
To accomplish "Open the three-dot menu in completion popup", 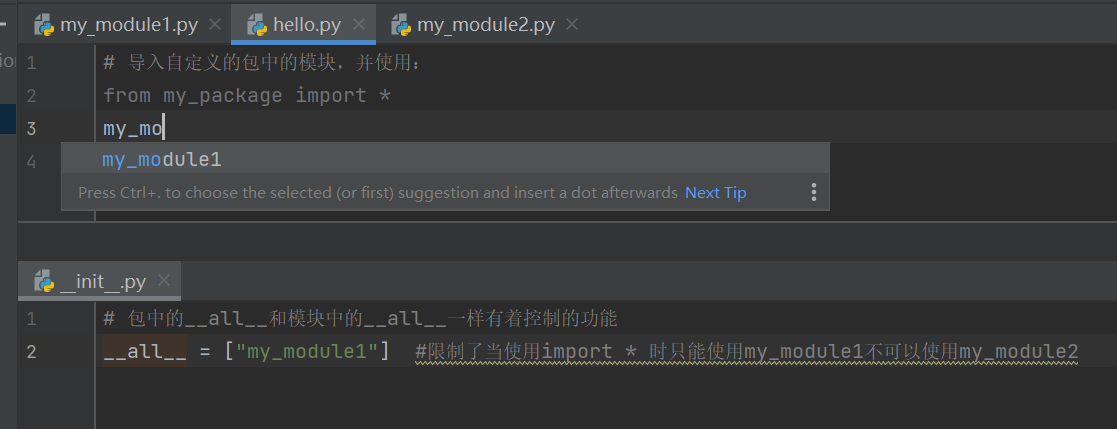I will click(813, 192).
